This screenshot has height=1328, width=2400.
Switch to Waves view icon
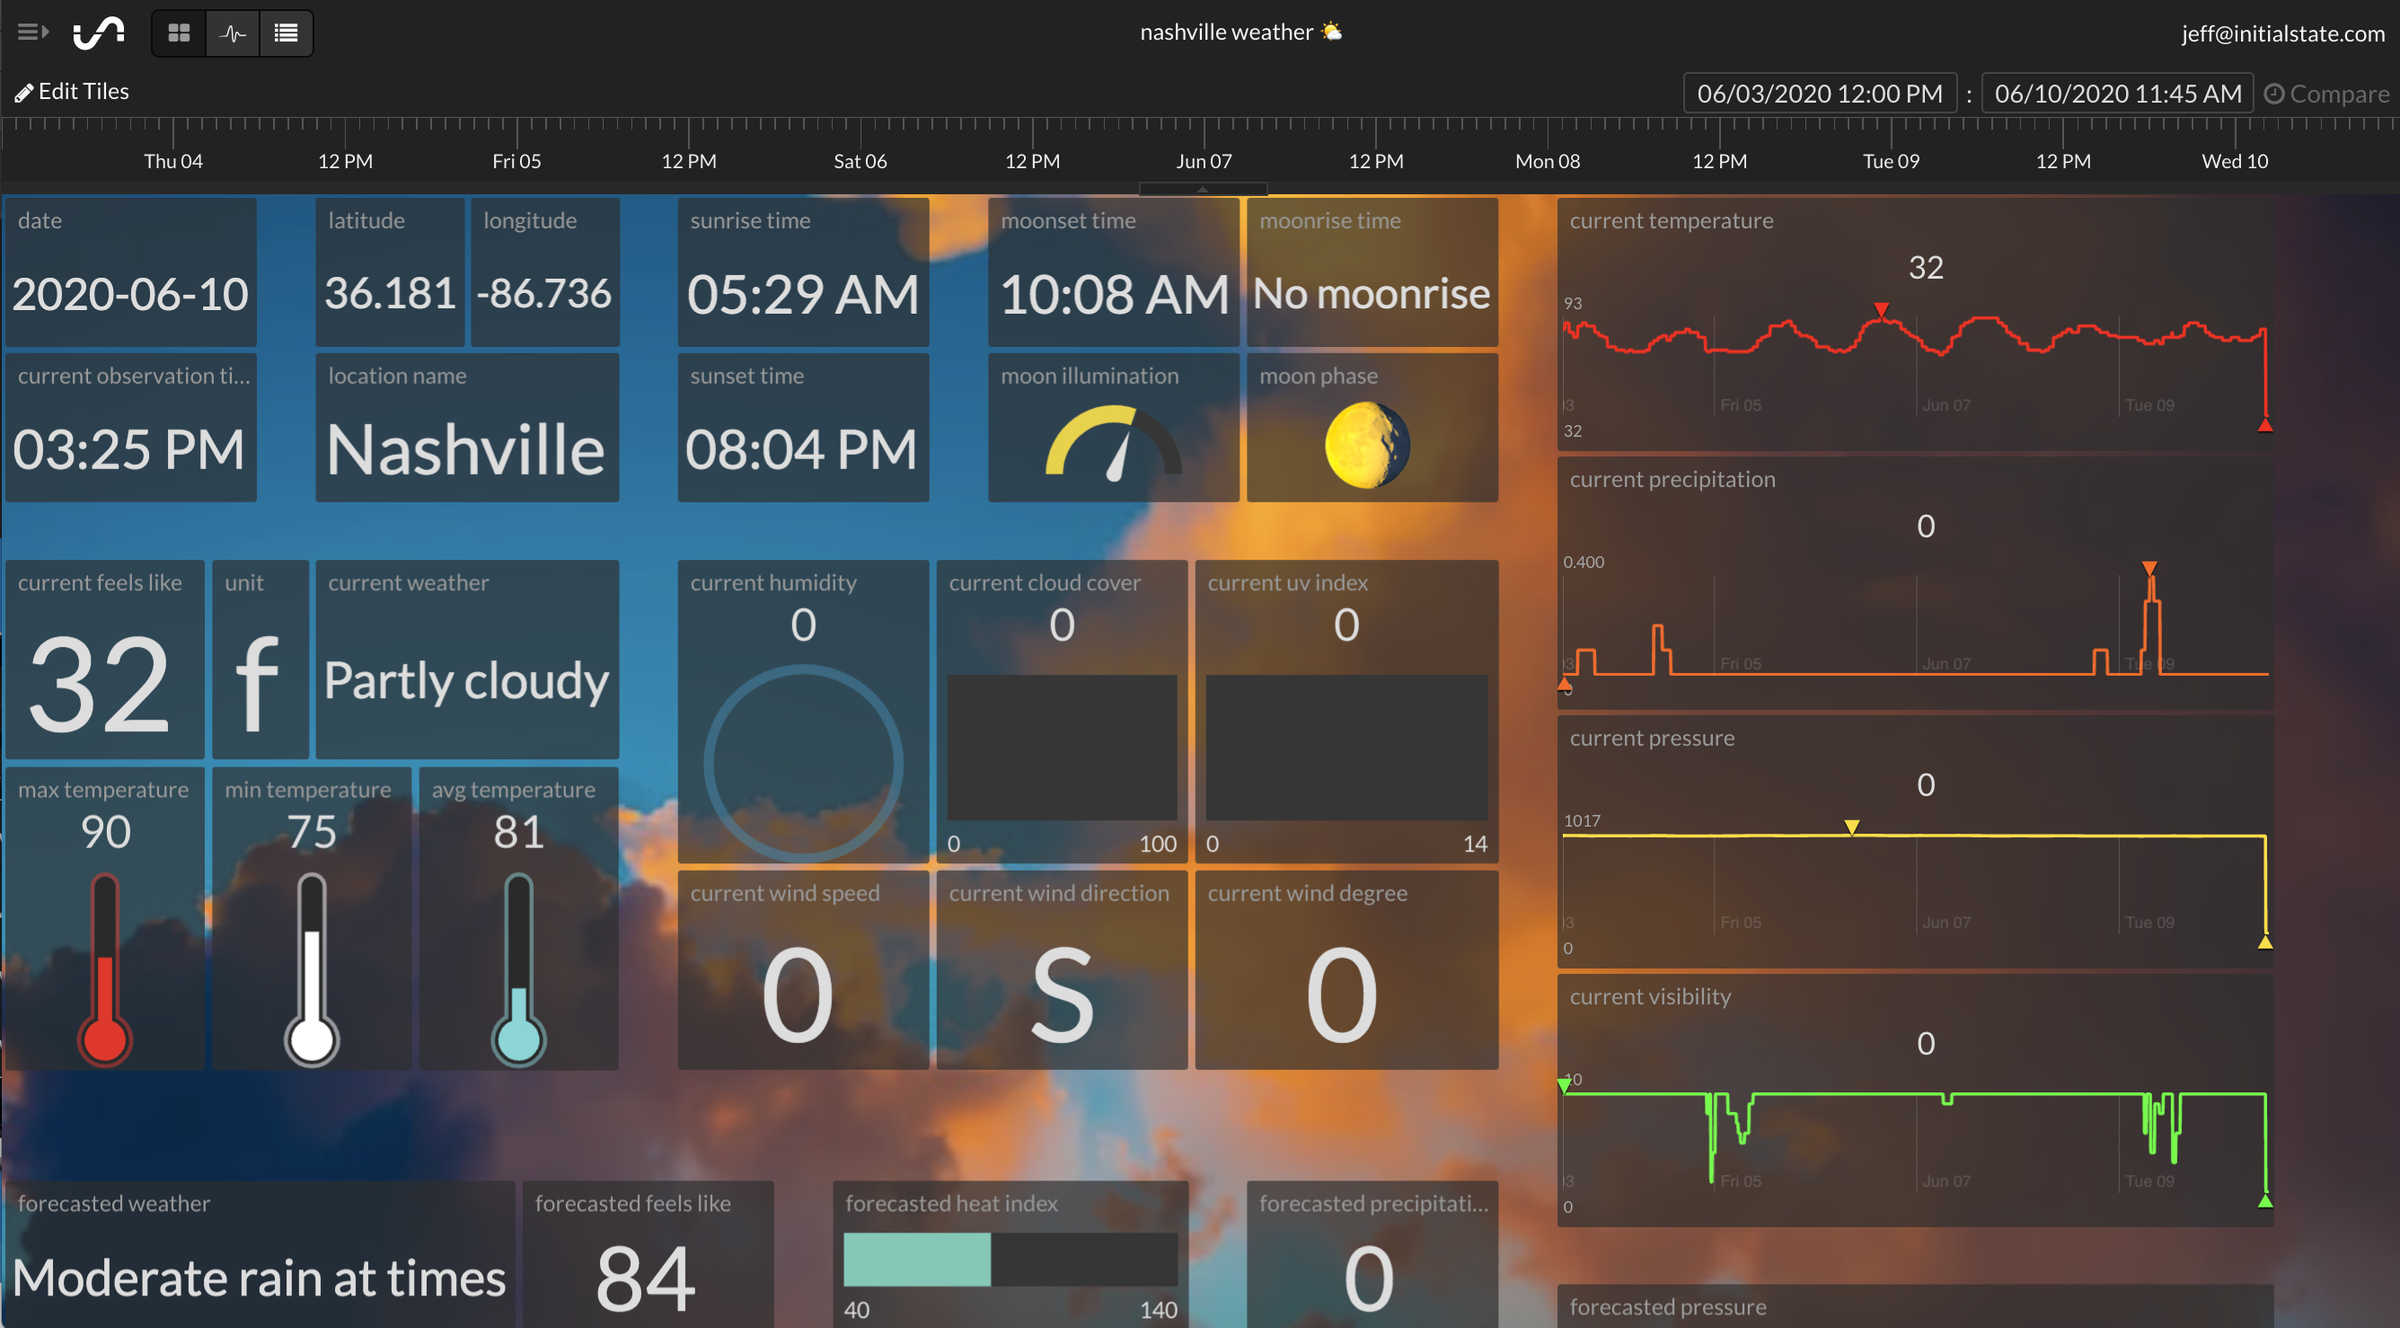pos(233,33)
